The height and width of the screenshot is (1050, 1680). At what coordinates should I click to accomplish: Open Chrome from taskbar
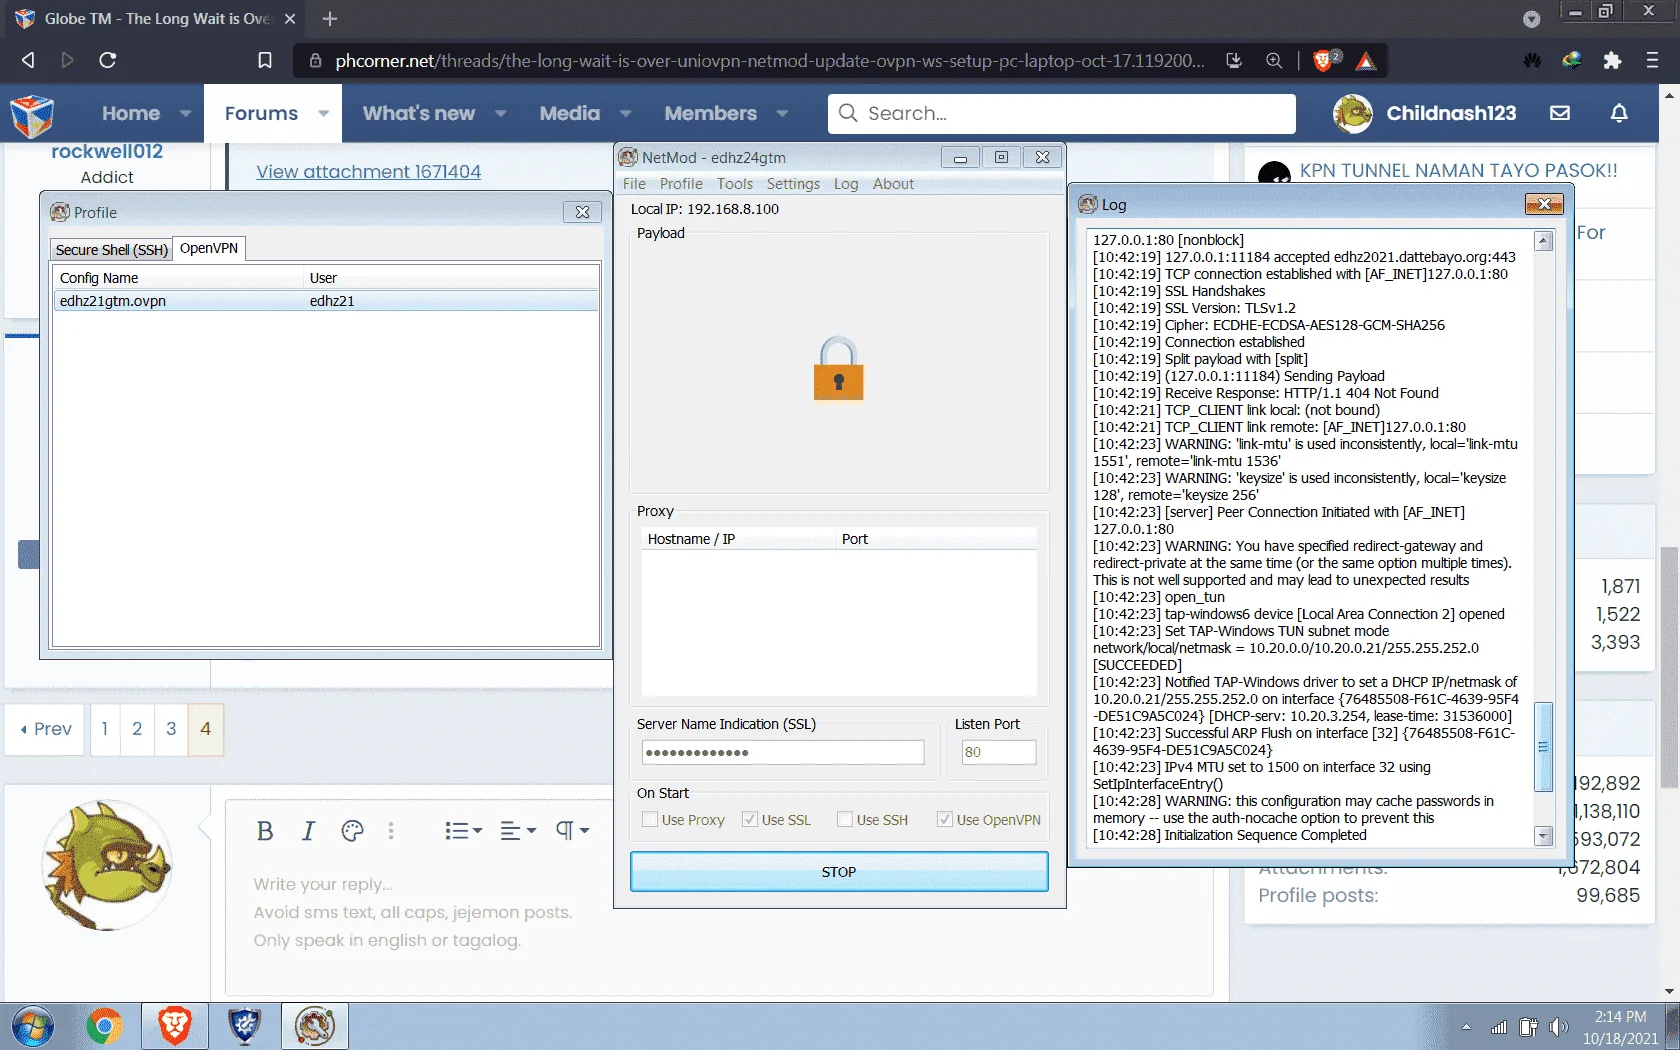[104, 1027]
